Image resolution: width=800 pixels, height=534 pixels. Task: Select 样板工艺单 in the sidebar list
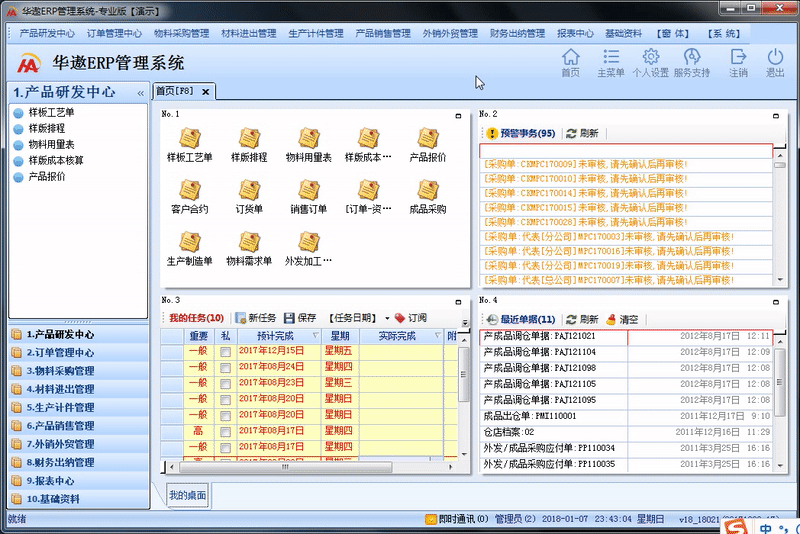(x=51, y=113)
